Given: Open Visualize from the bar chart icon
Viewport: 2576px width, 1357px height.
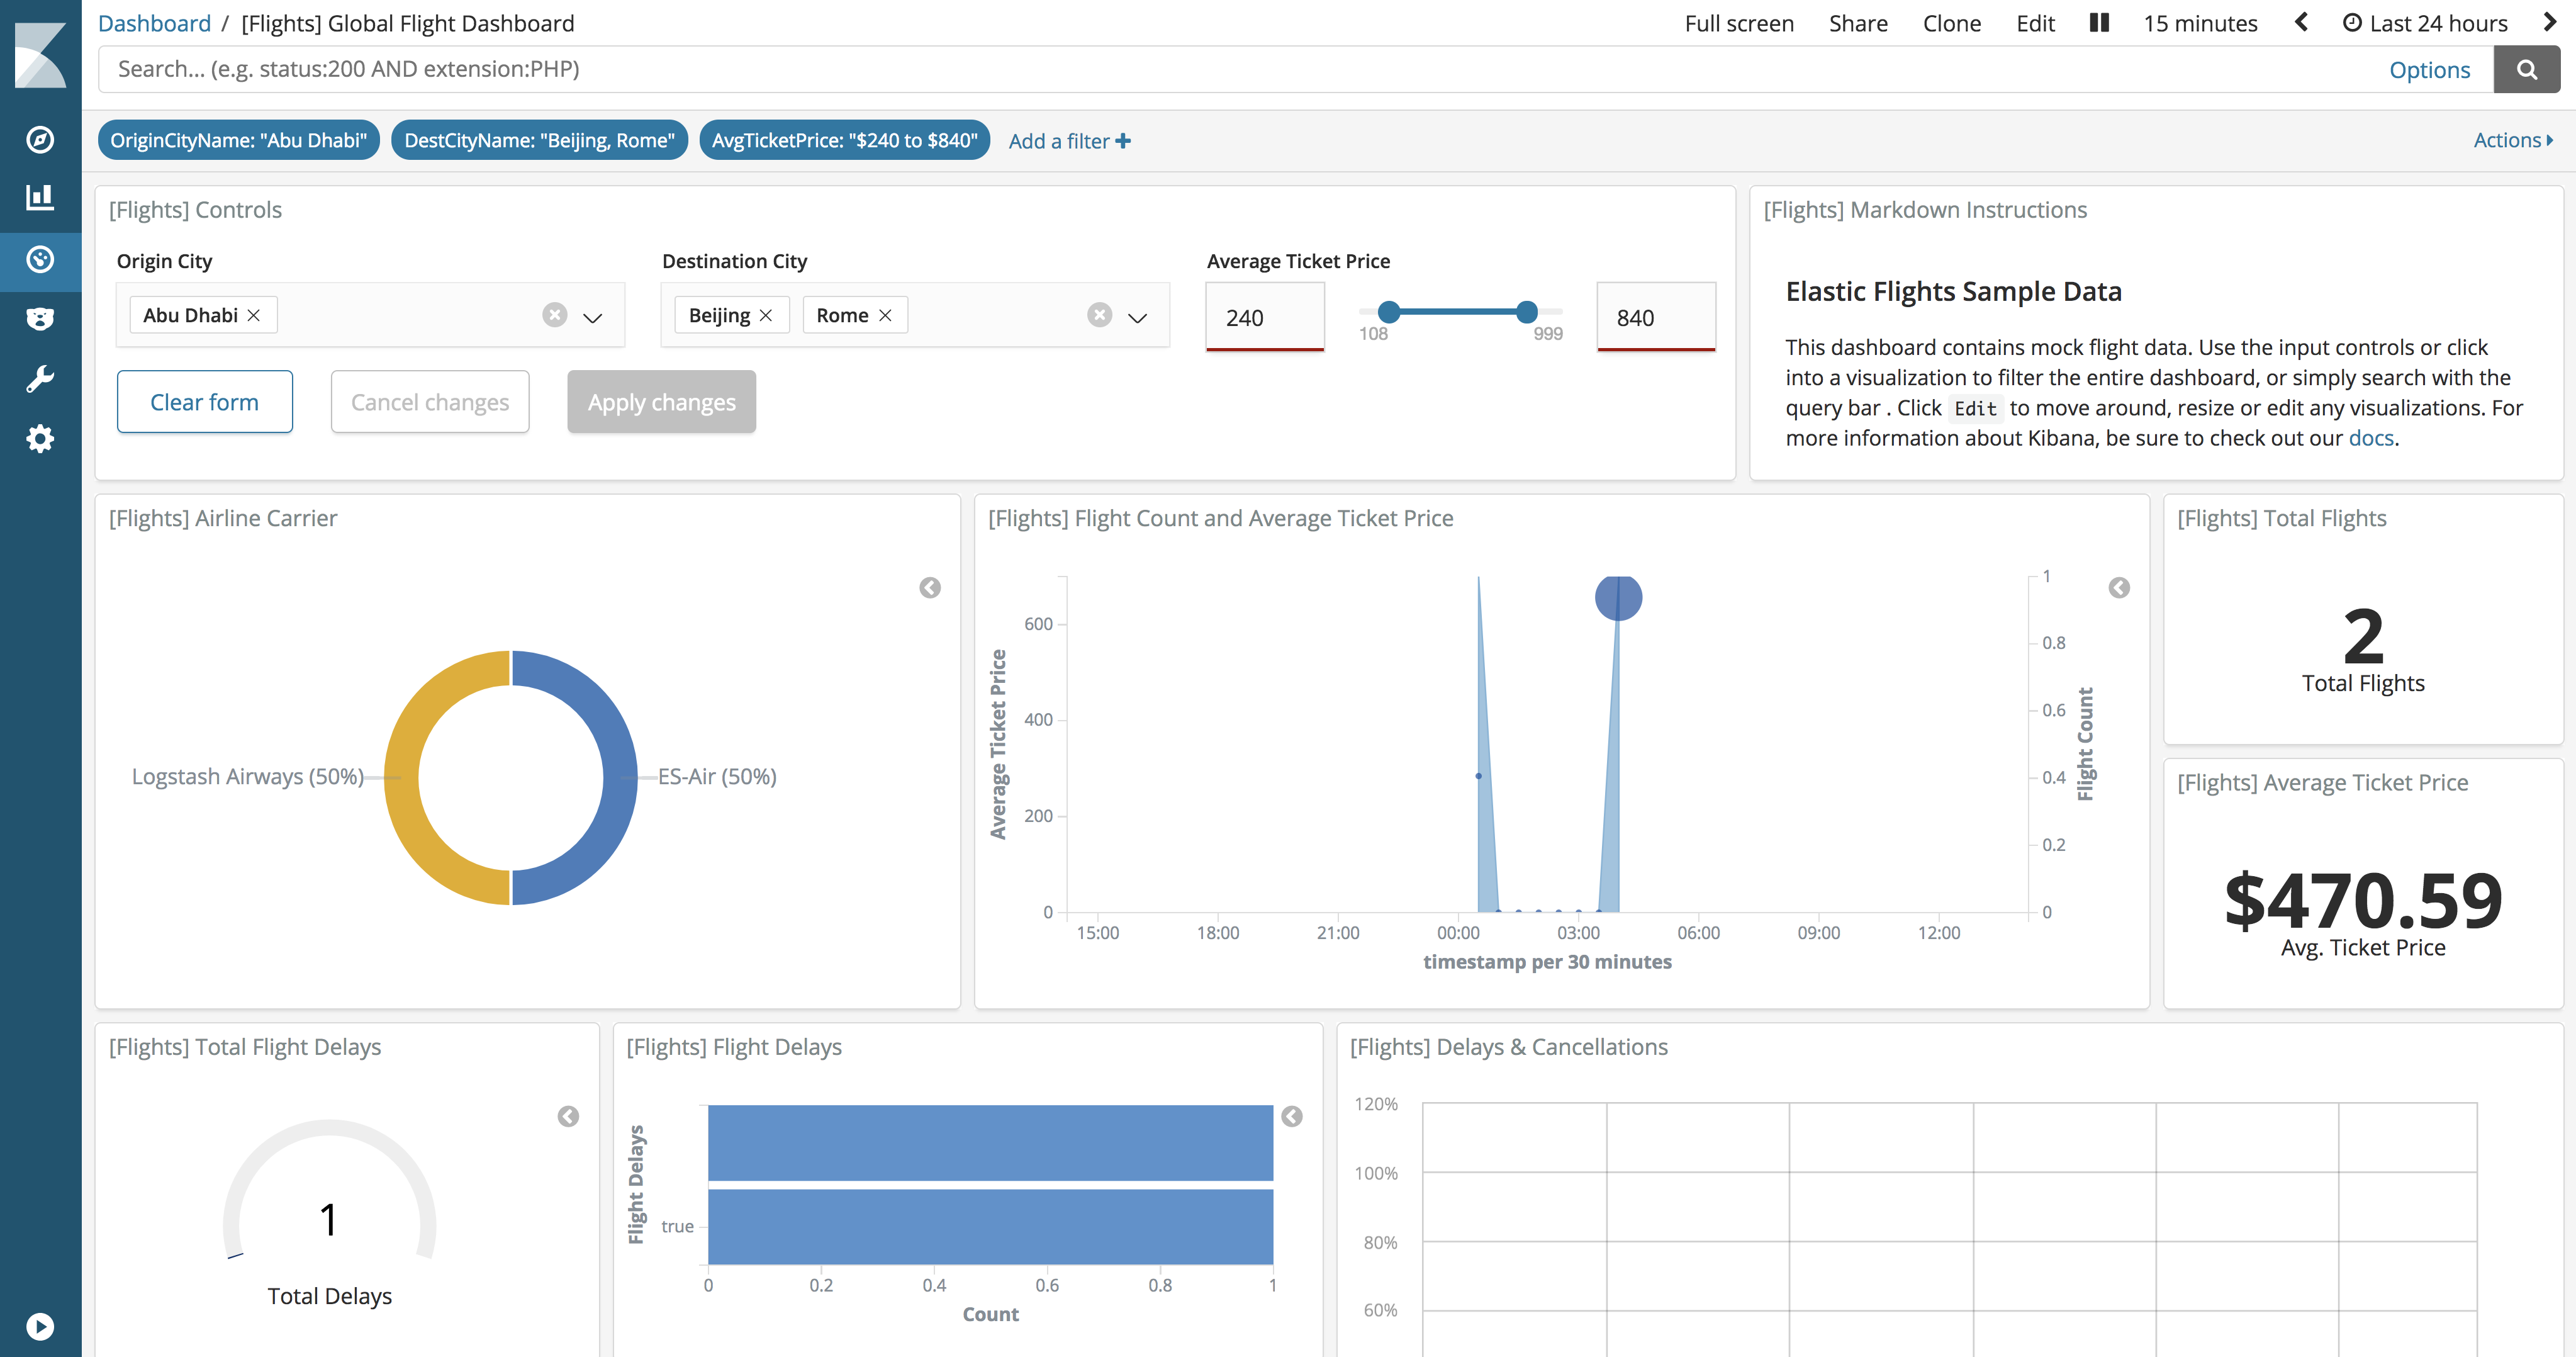Looking at the screenshot, I should pos(40,198).
